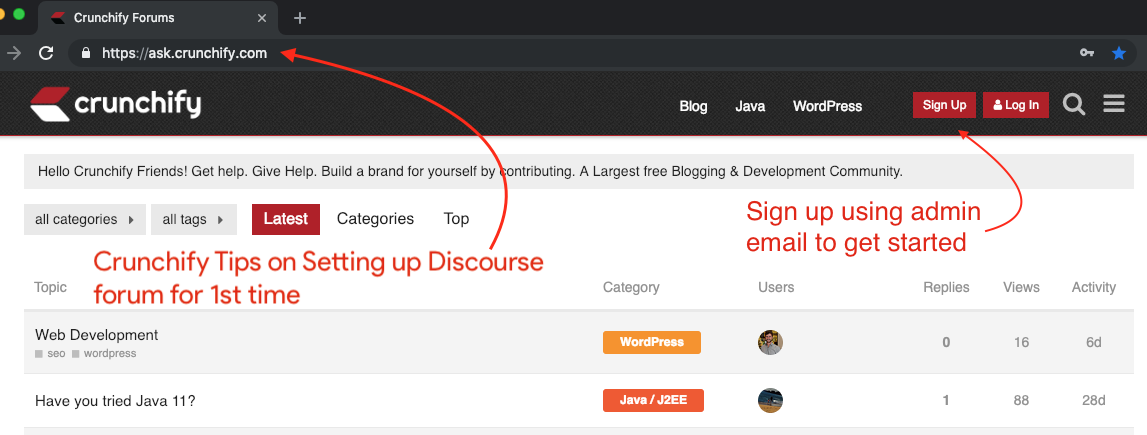Screen dimensions: 1147x435
Task: Click the saved passwords key icon
Action: coord(1087,53)
